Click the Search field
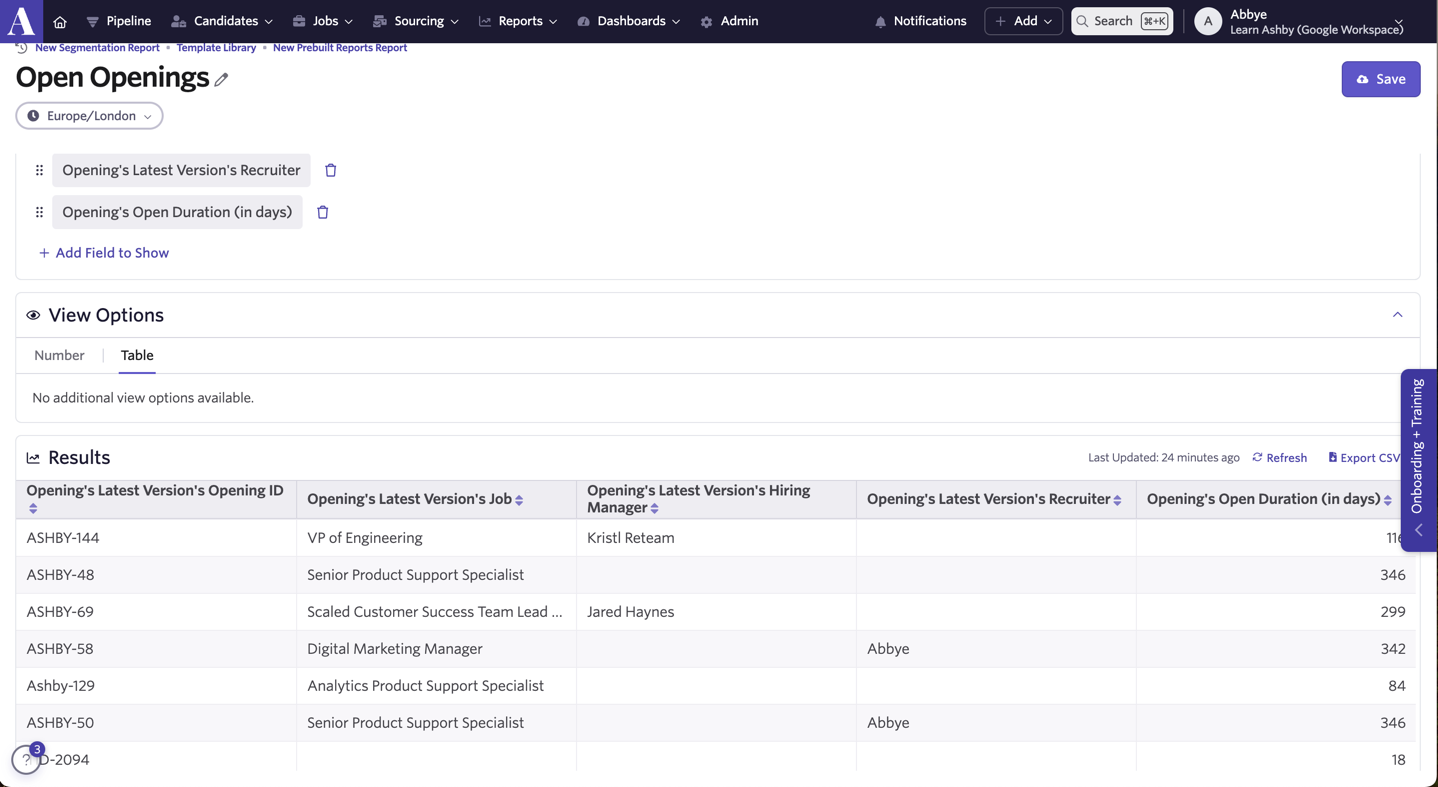This screenshot has width=1438, height=787. point(1122,21)
